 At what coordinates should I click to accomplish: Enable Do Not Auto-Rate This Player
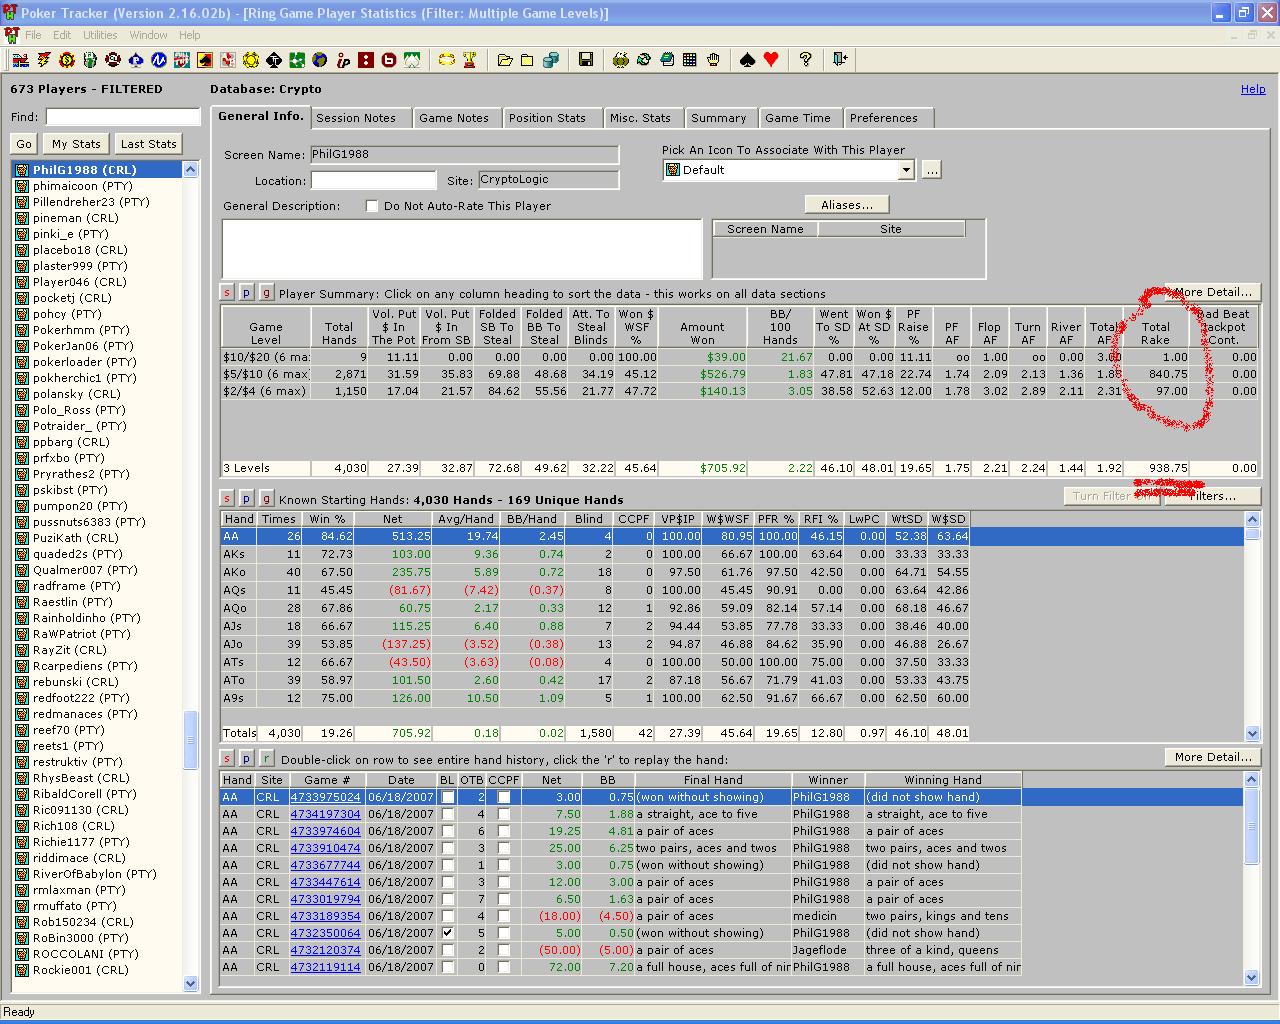coord(372,206)
